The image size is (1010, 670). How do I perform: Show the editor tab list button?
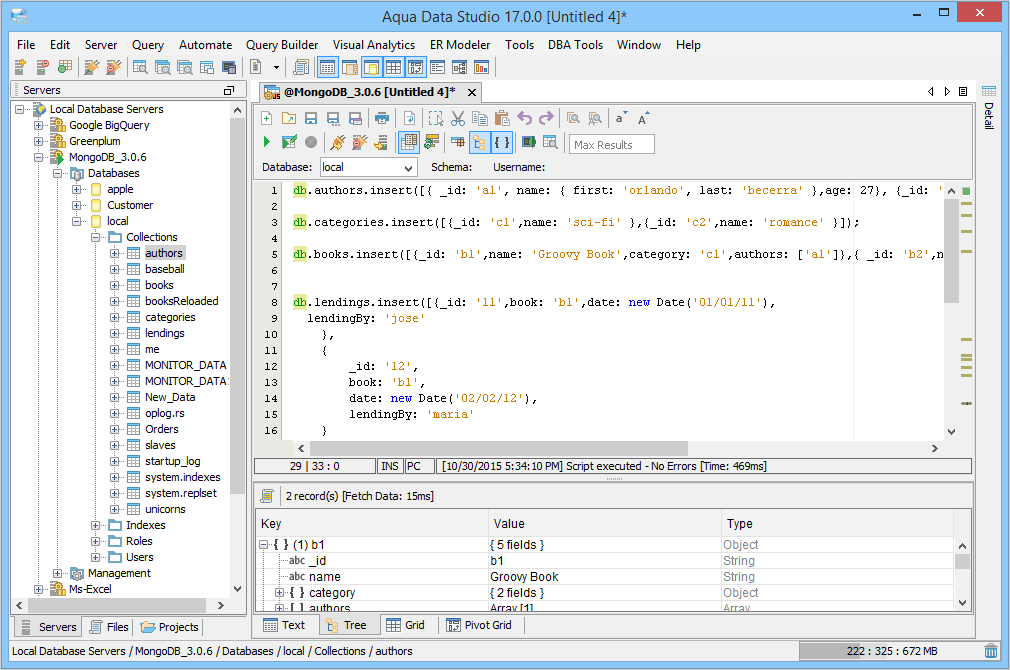pyautogui.click(x=963, y=91)
